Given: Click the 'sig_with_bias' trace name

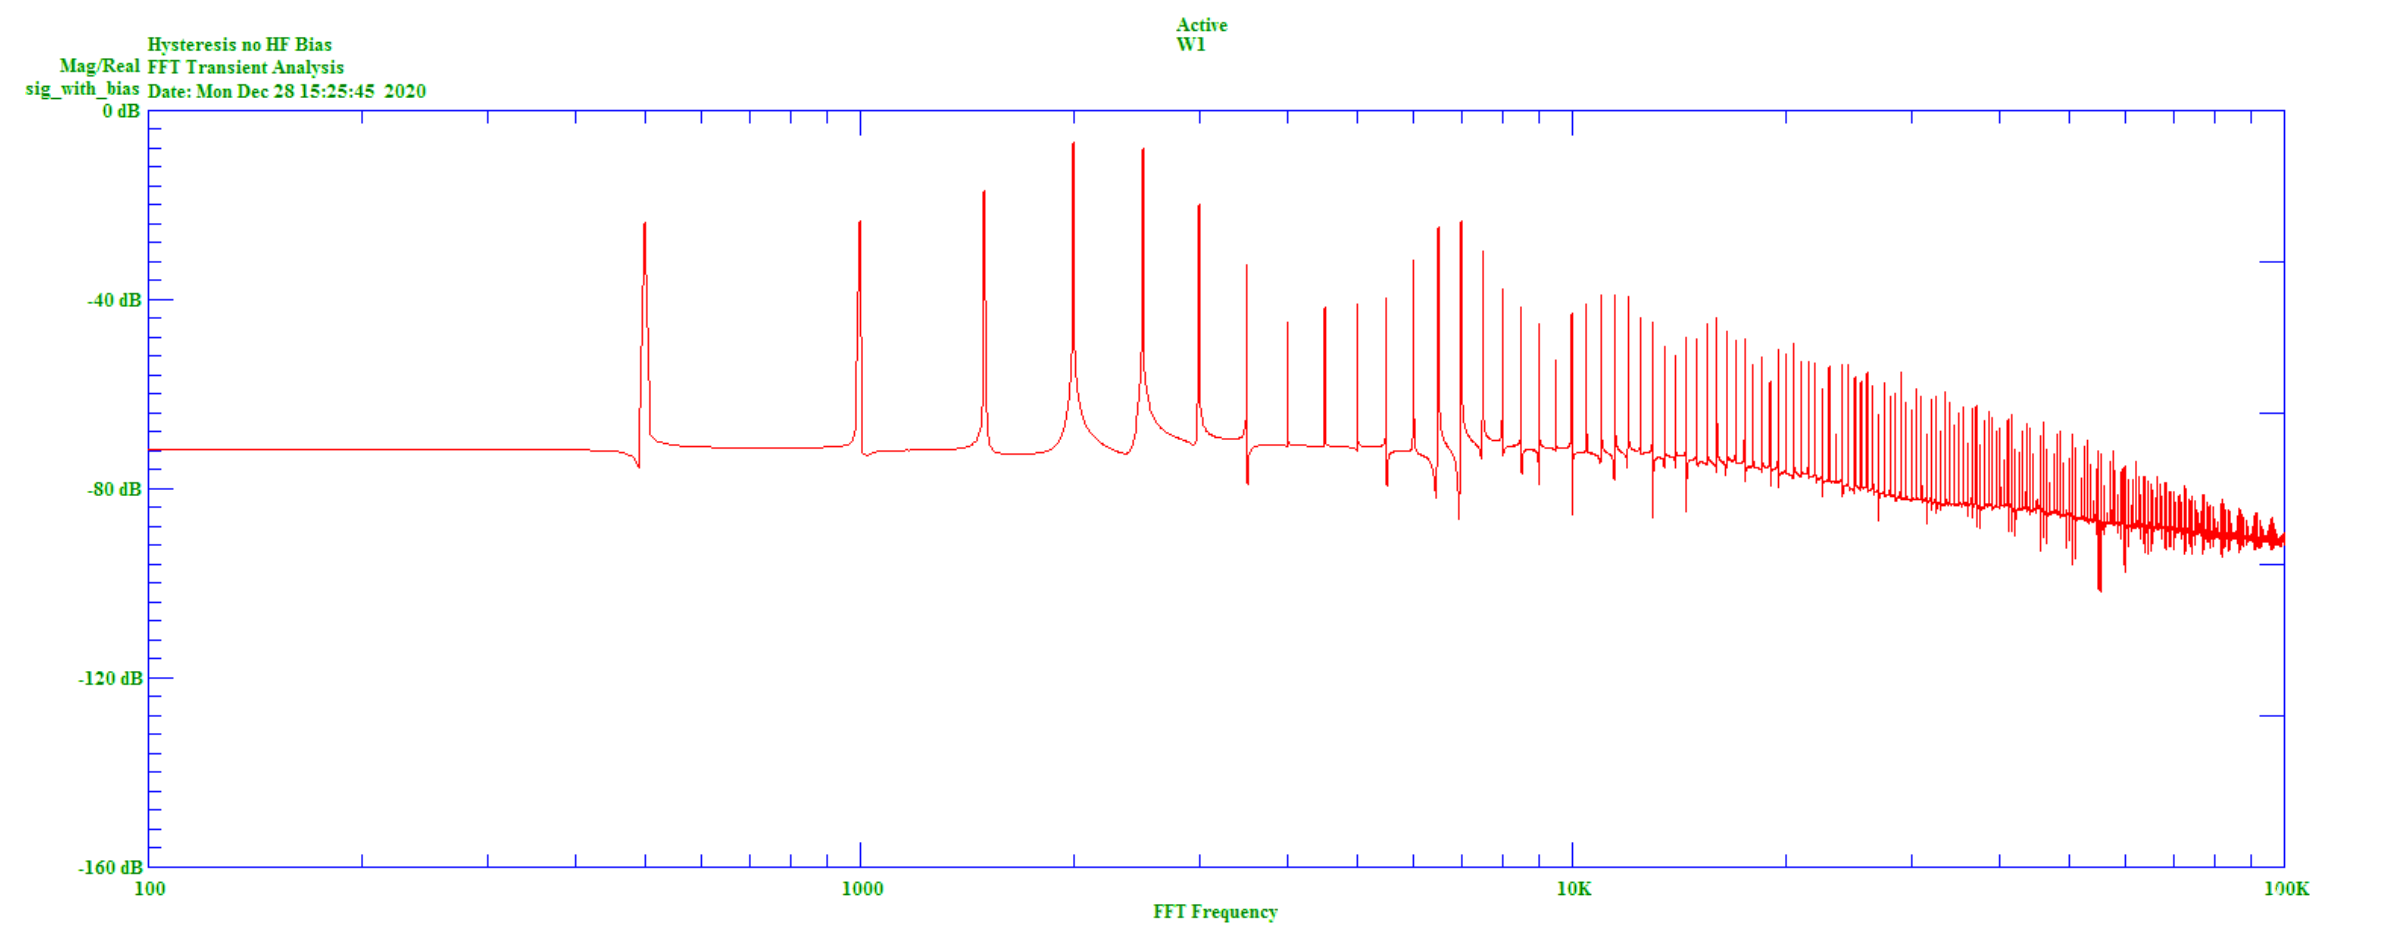Looking at the screenshot, I should coord(82,89).
